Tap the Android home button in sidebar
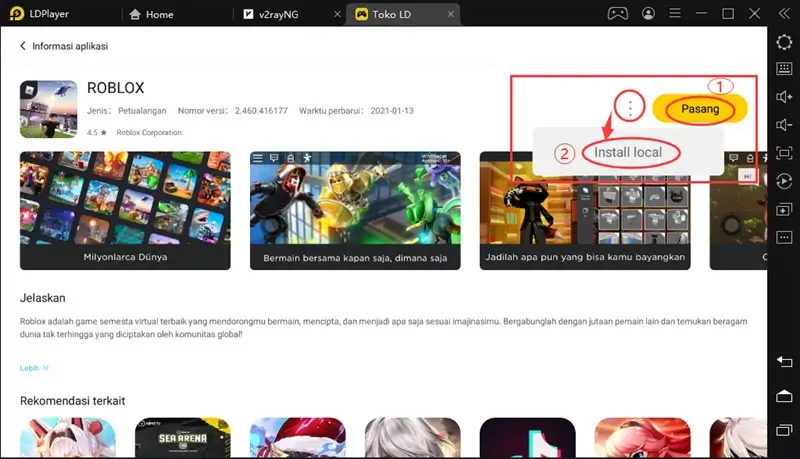Viewport: 800px width, 459px height. pyautogui.click(x=784, y=396)
